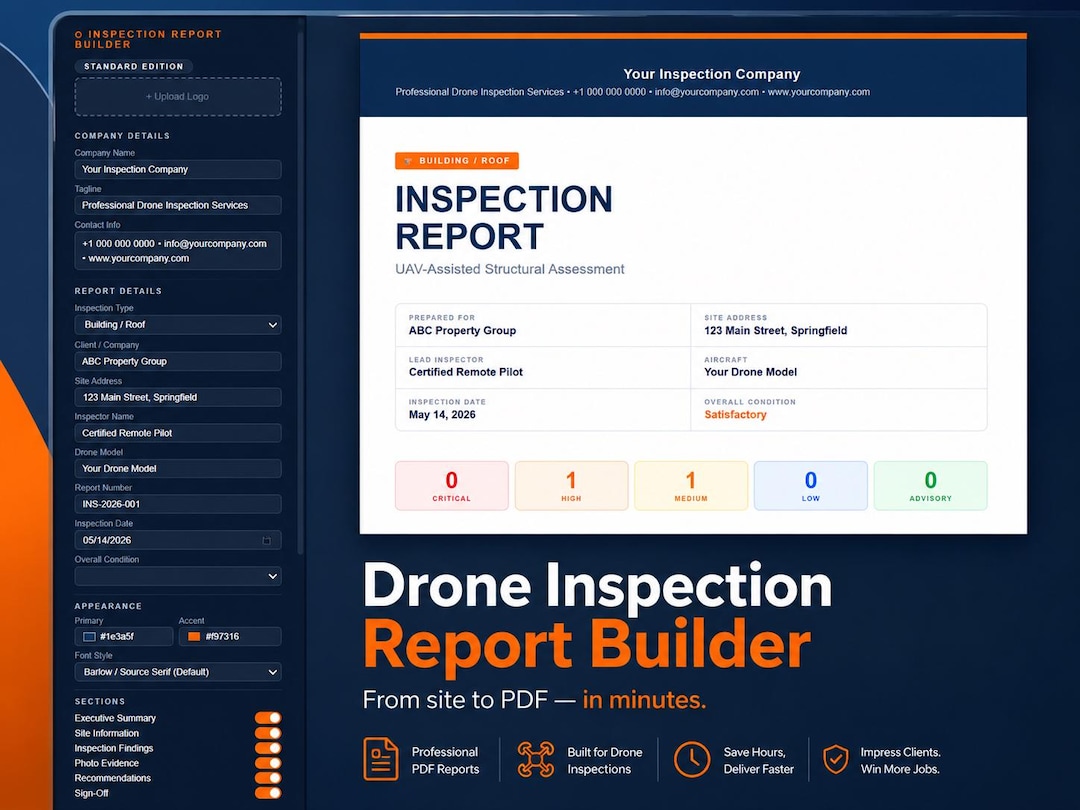Click the Inspector Name input field
Viewport: 1080px width, 810px height.
[x=178, y=433]
